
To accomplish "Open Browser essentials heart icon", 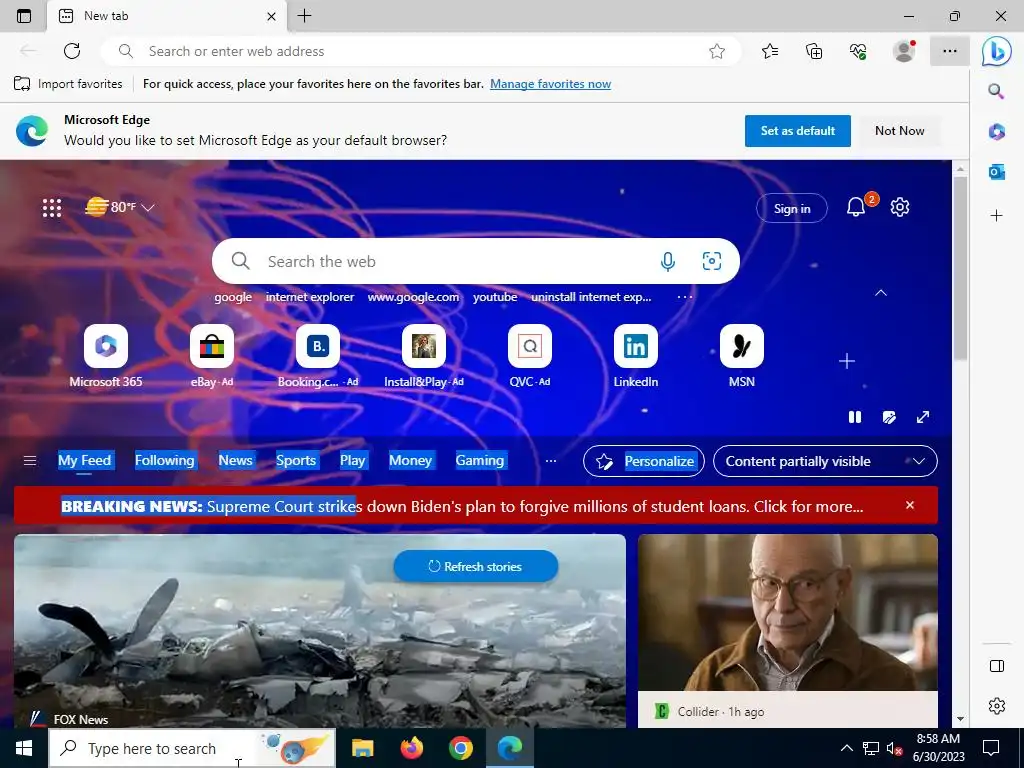I will pyautogui.click(x=858, y=51).
